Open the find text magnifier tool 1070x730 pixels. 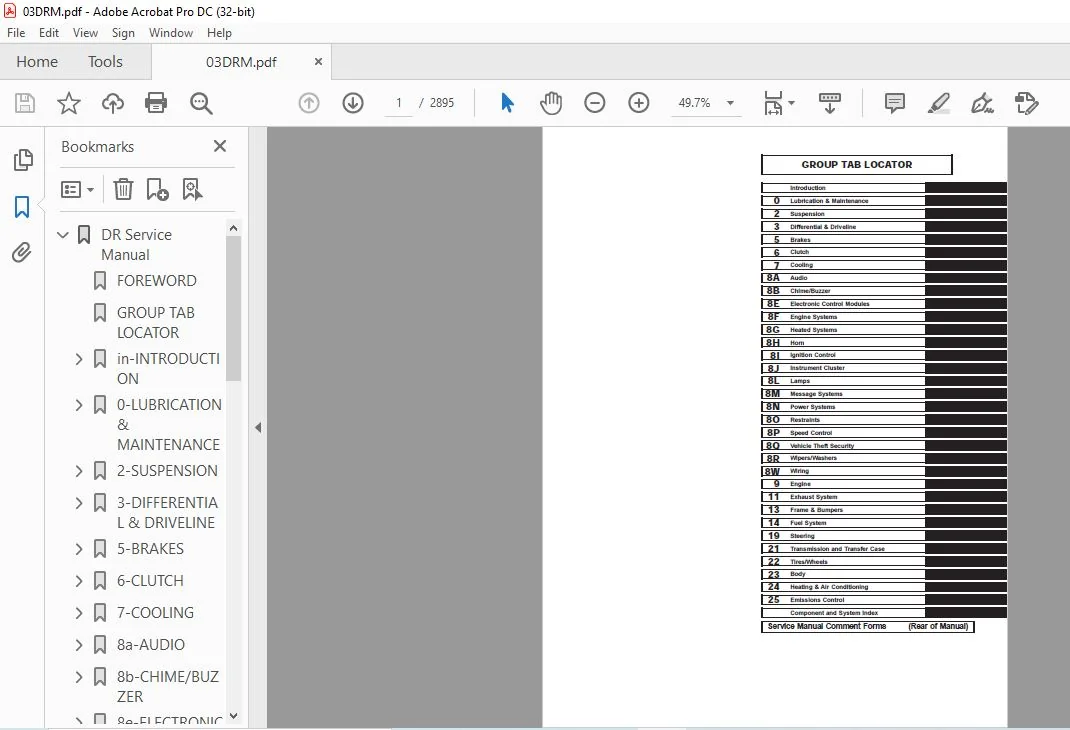[x=201, y=103]
